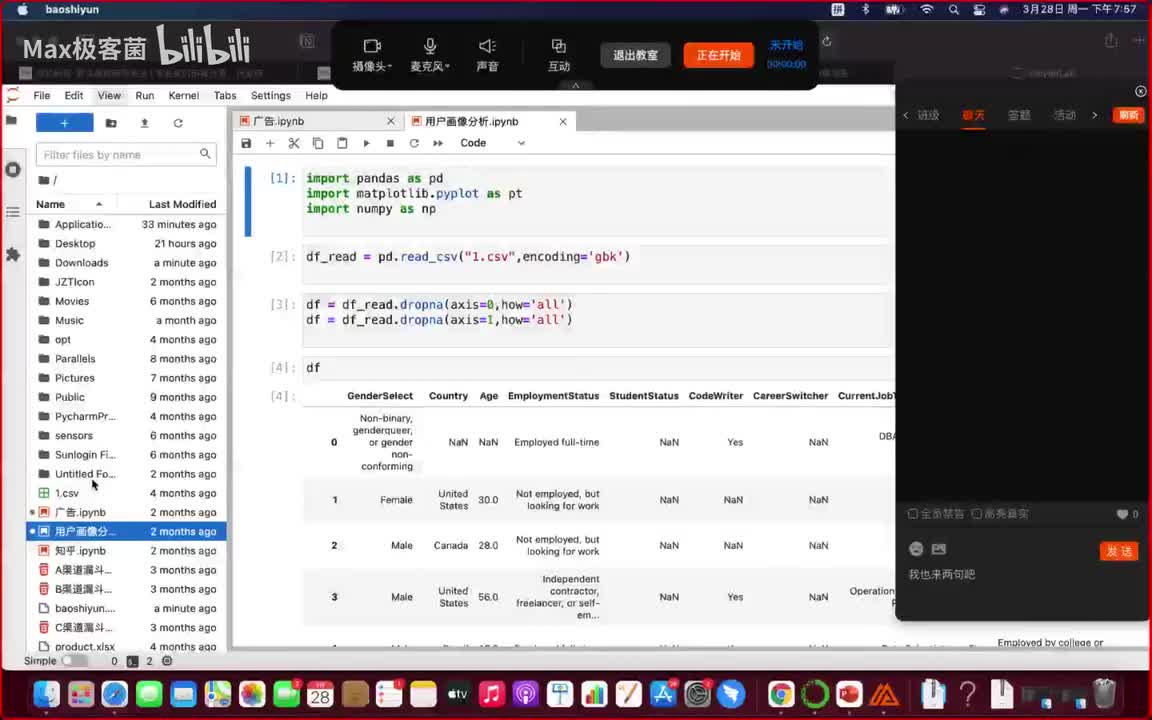Open the file browser sidebar tab
The width and height of the screenshot is (1152, 720).
point(12,120)
